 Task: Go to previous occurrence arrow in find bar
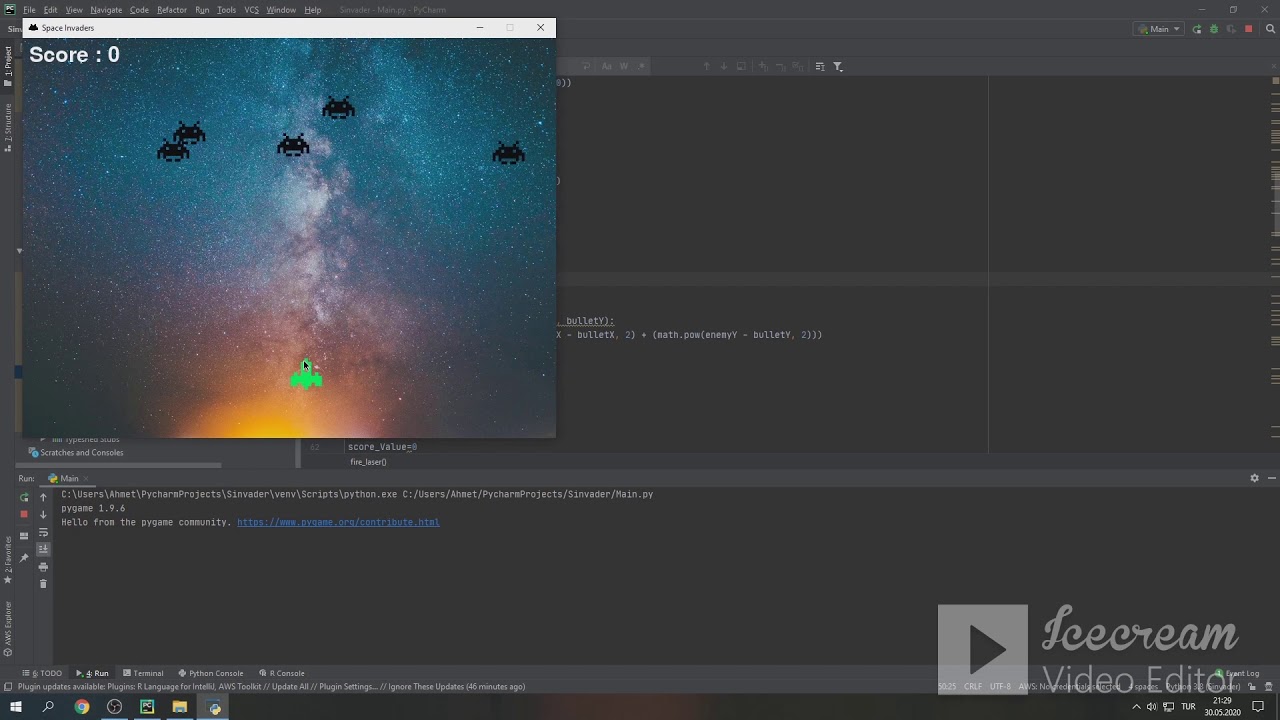706,66
